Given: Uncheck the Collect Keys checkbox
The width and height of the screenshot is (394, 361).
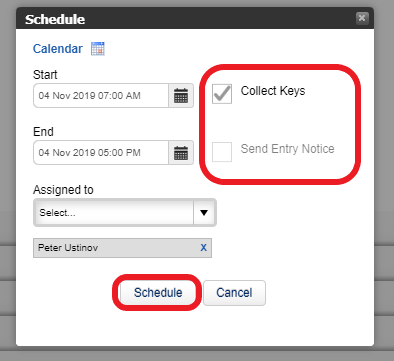Looking at the screenshot, I should [x=222, y=94].
